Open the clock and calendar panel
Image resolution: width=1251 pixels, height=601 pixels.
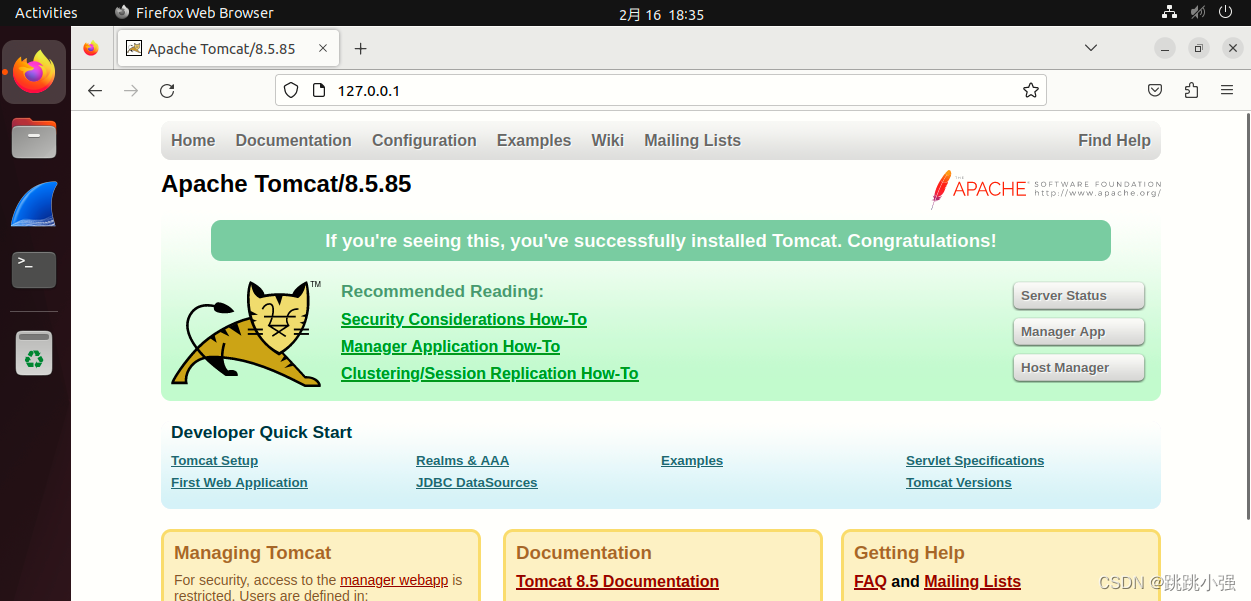pos(662,14)
